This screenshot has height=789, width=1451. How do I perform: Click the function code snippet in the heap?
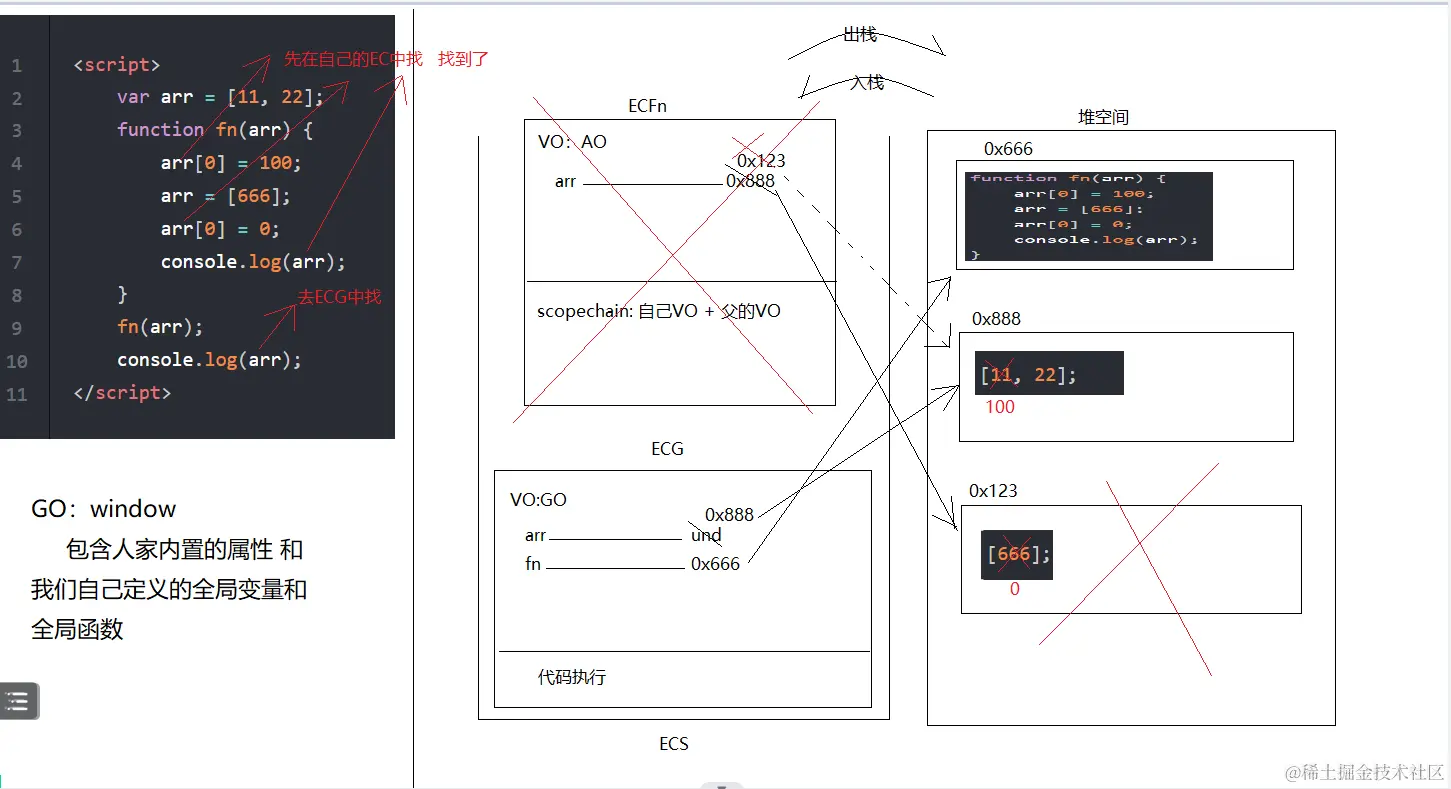tap(1089, 216)
